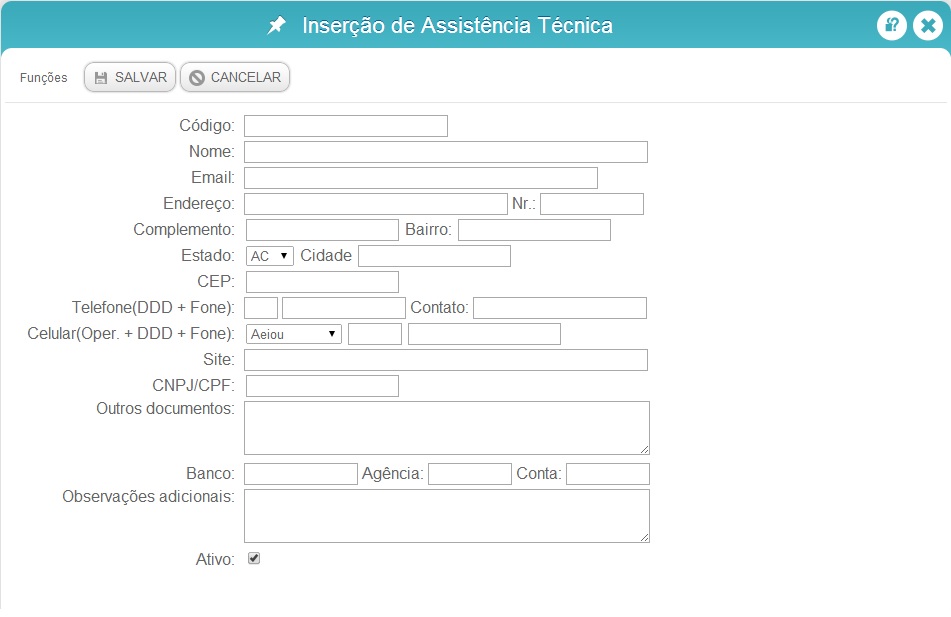This screenshot has height=617, width=951.
Task: Click the floppy disk save icon
Action: 101,78
